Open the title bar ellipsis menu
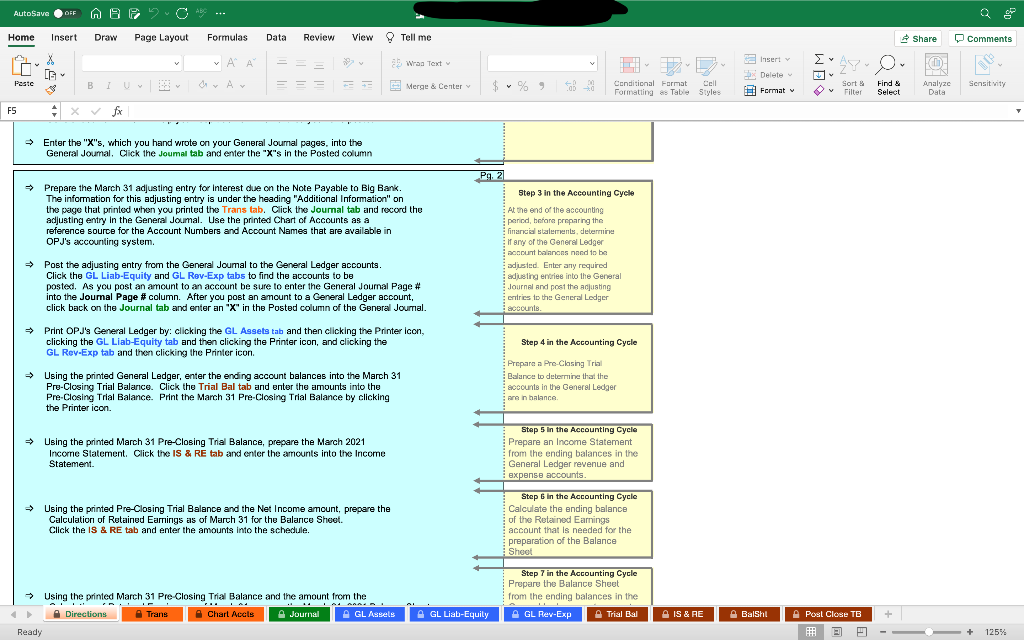The height and width of the screenshot is (640, 1024). click(220, 13)
